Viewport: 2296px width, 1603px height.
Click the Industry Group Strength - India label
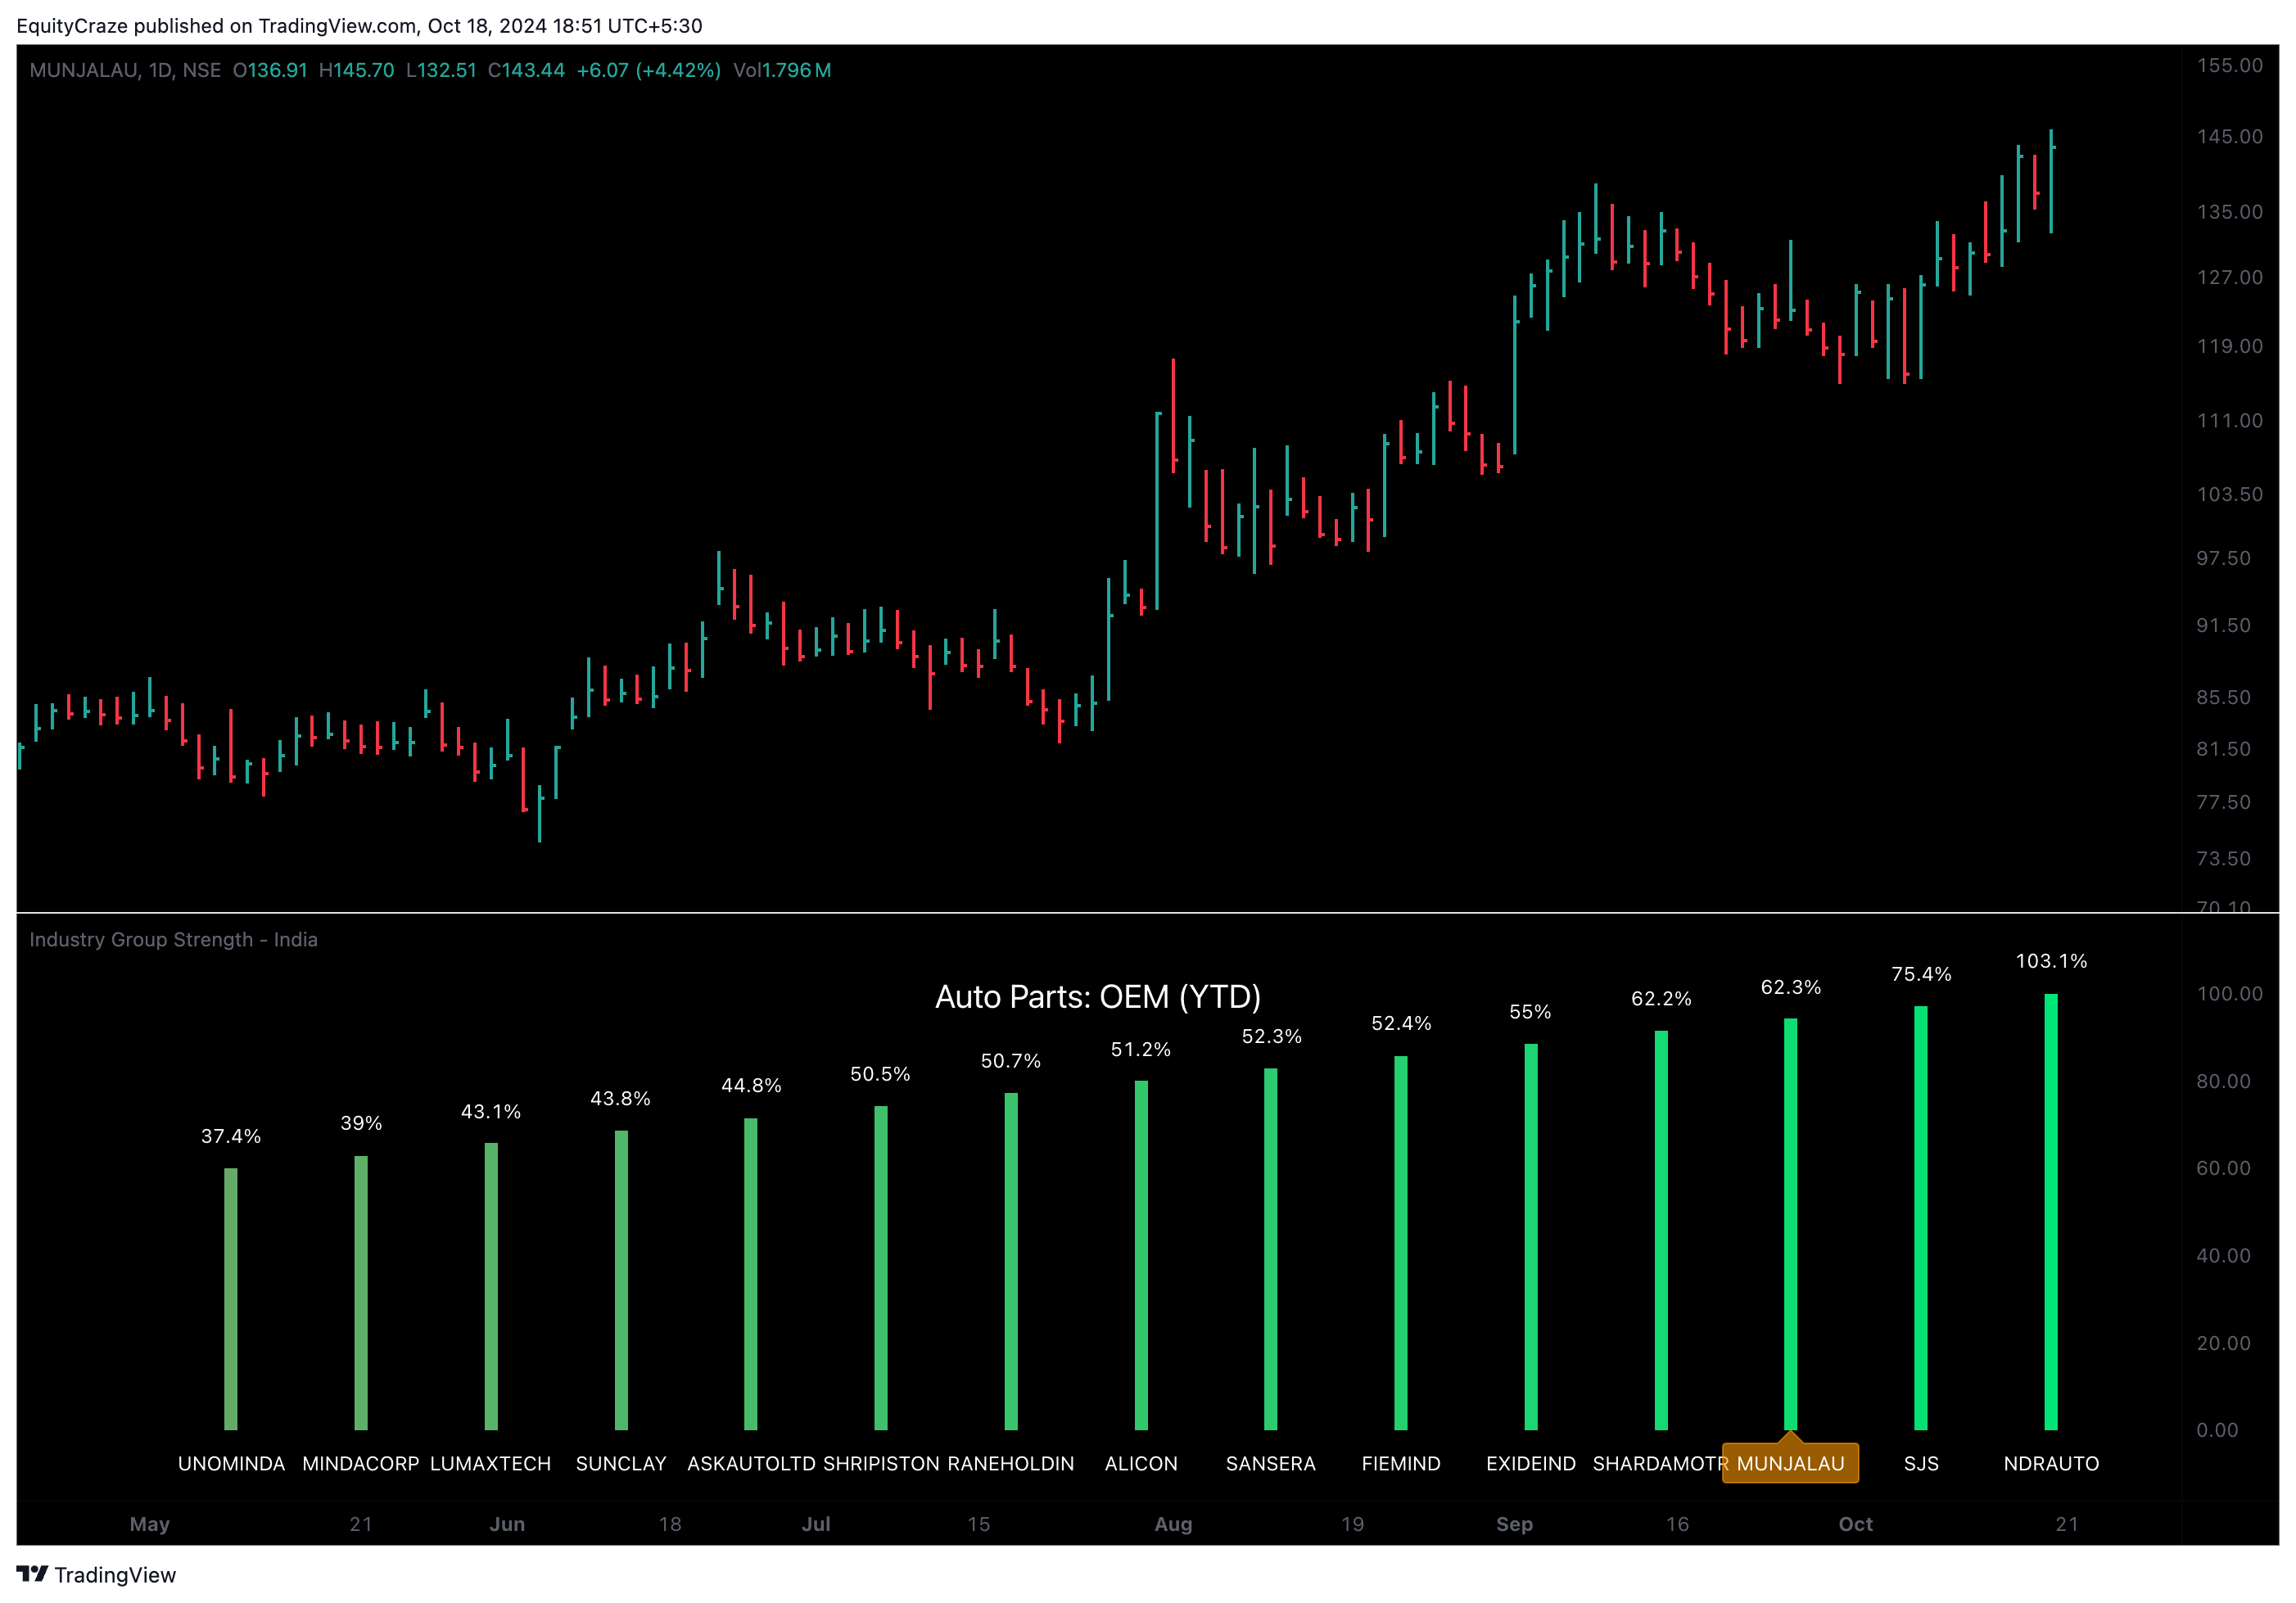coord(173,940)
